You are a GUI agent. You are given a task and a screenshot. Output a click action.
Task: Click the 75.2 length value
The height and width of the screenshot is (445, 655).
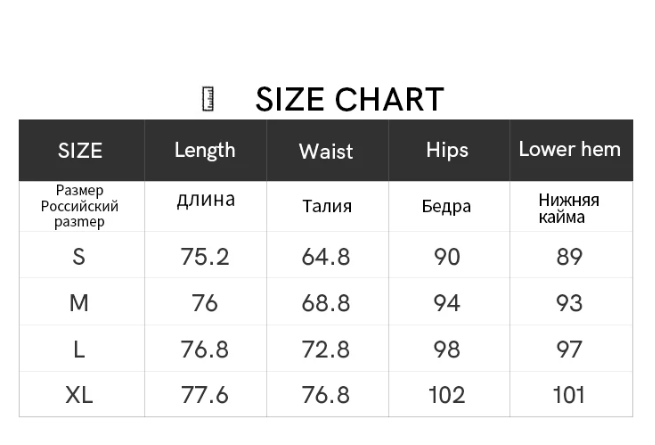click(205, 257)
